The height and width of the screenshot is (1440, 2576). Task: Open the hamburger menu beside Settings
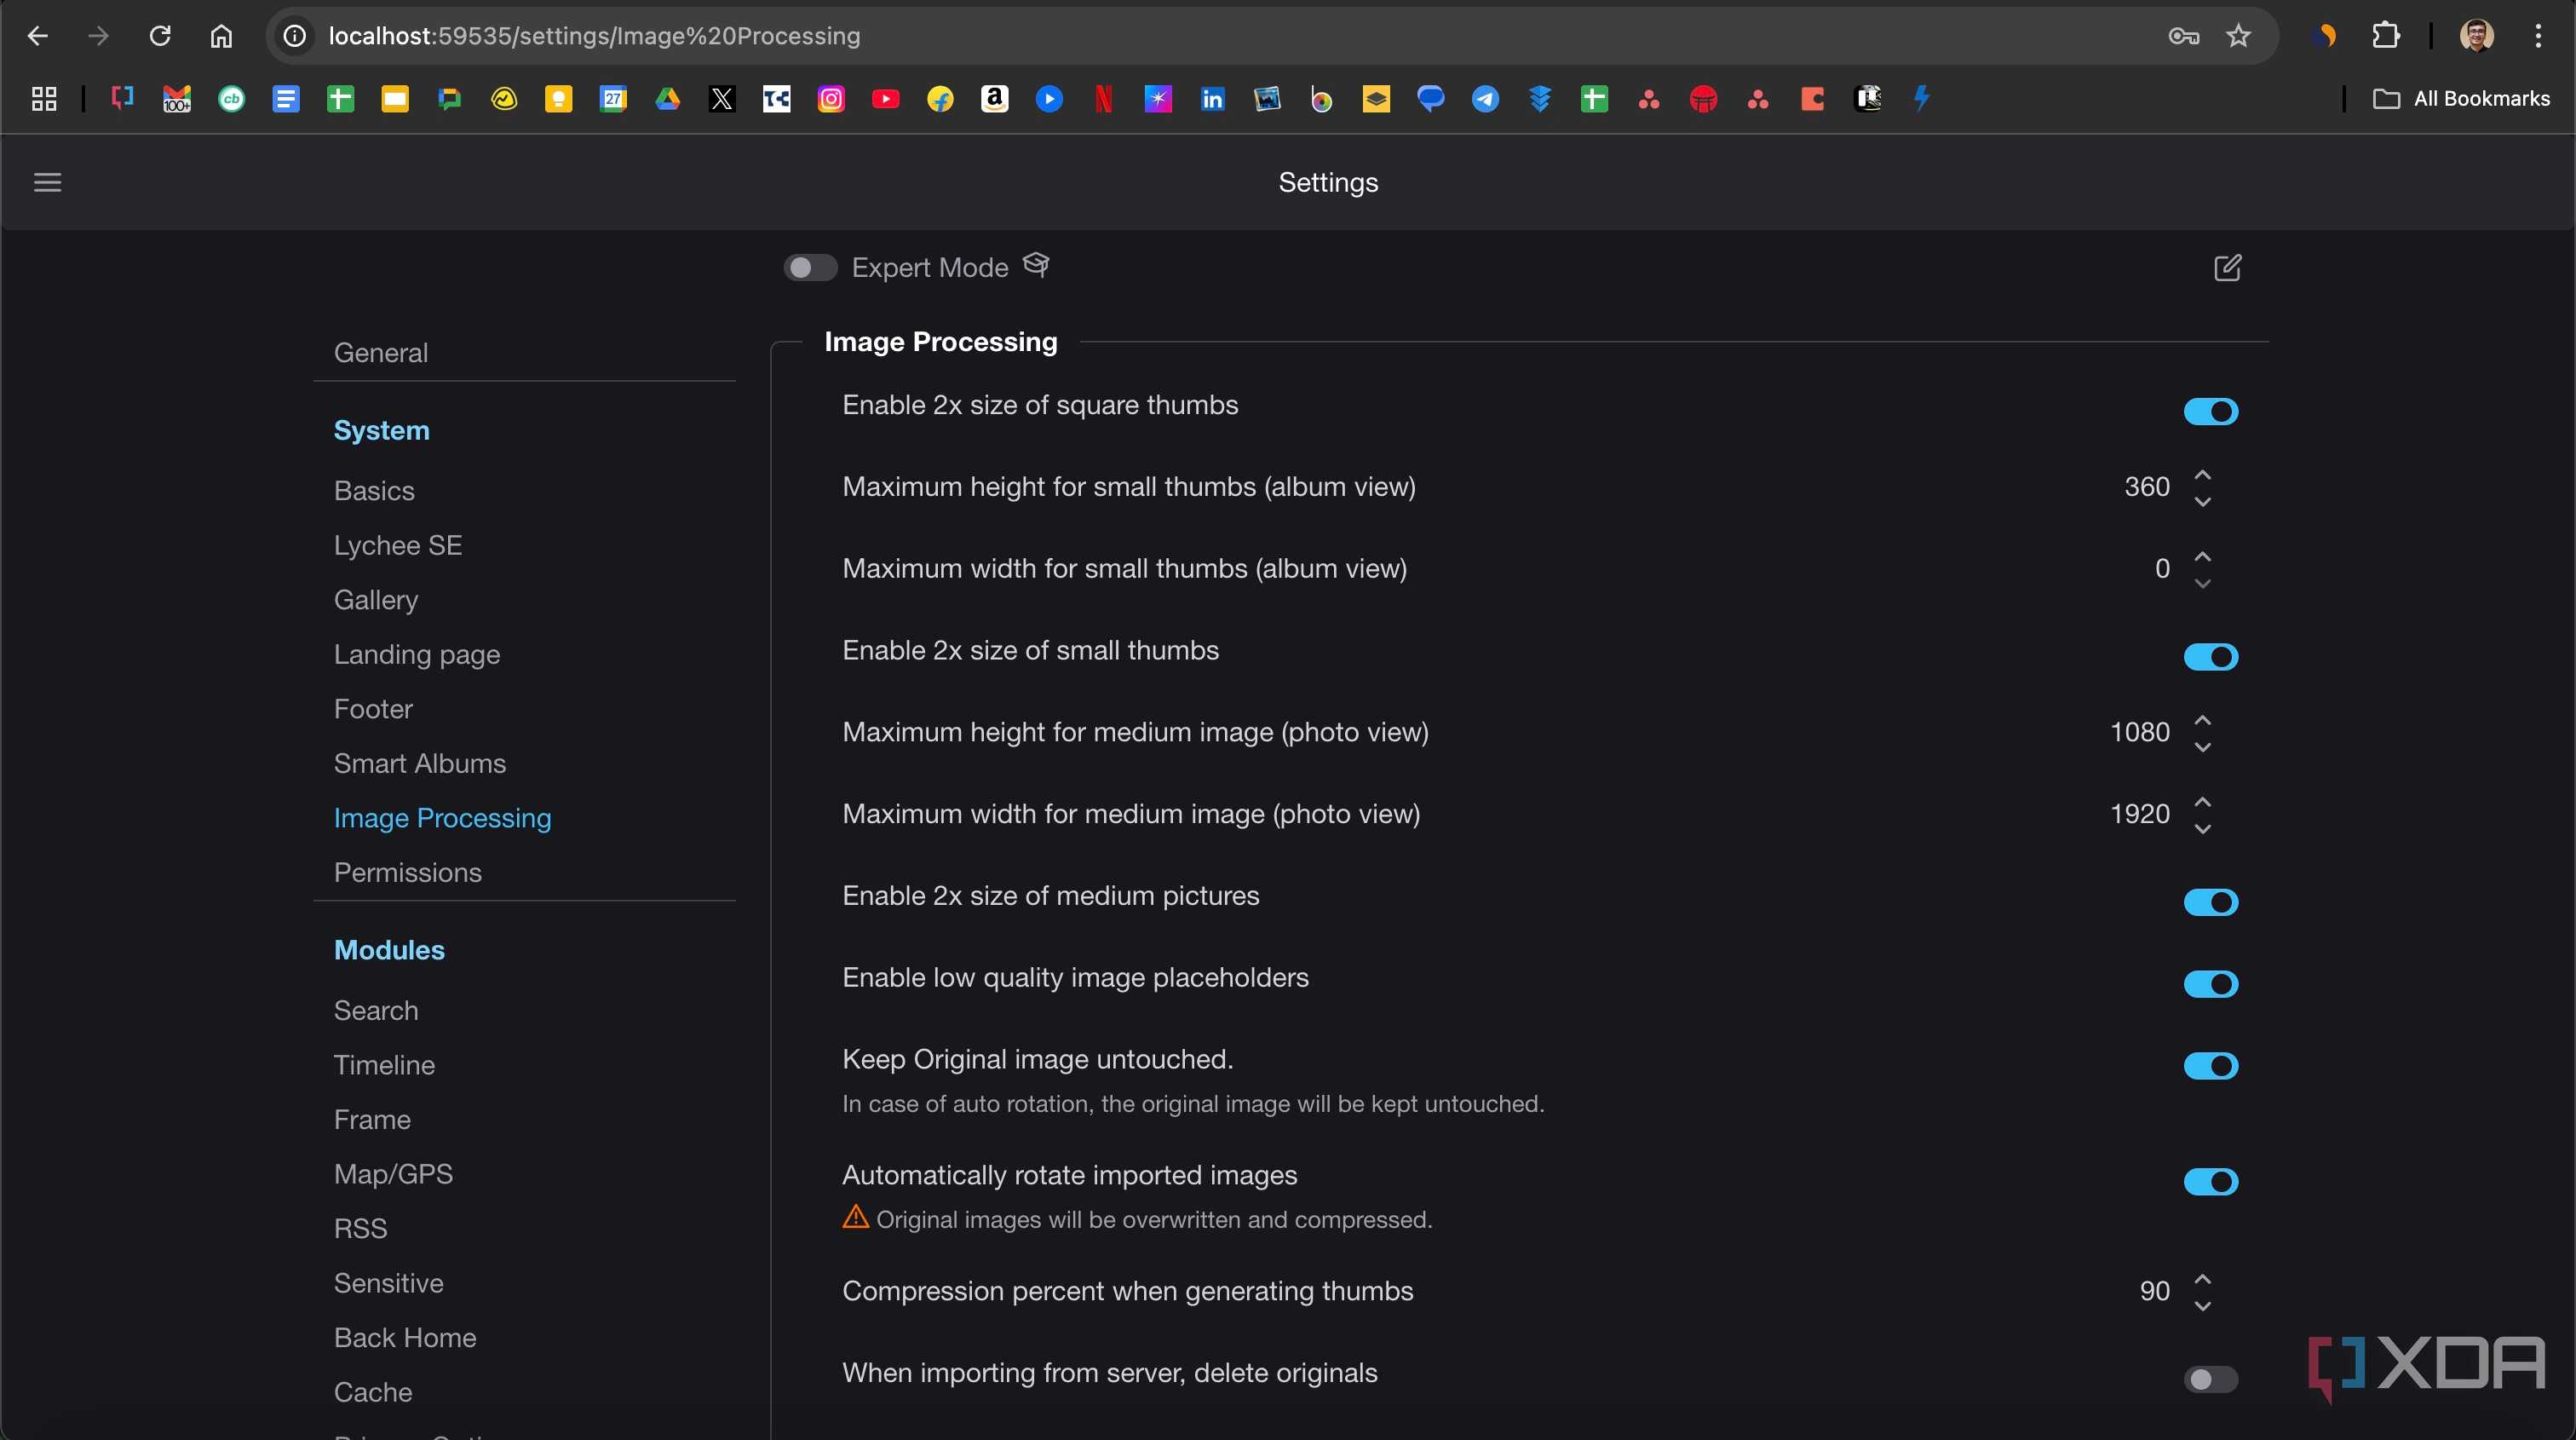(48, 182)
